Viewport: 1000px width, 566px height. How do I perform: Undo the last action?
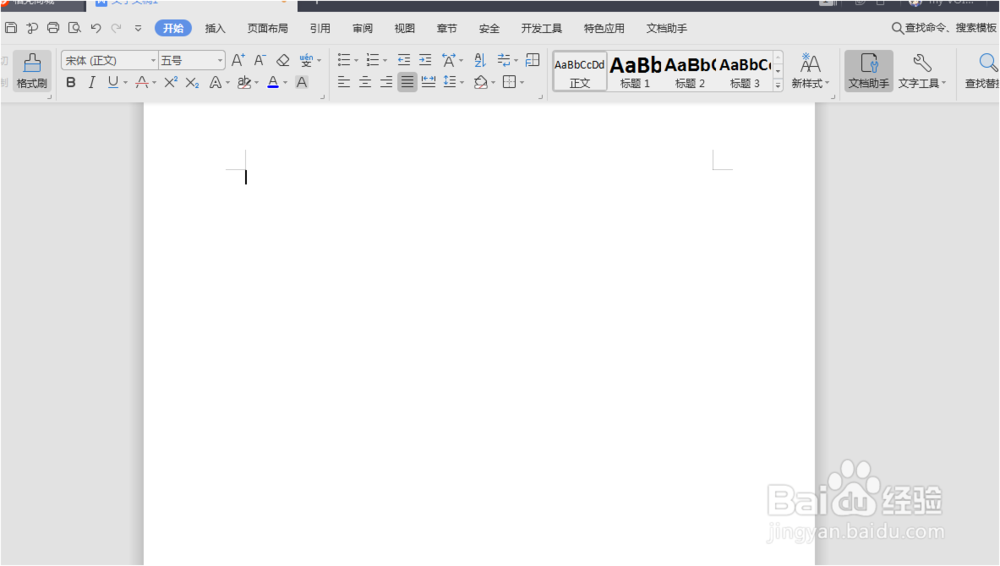96,27
